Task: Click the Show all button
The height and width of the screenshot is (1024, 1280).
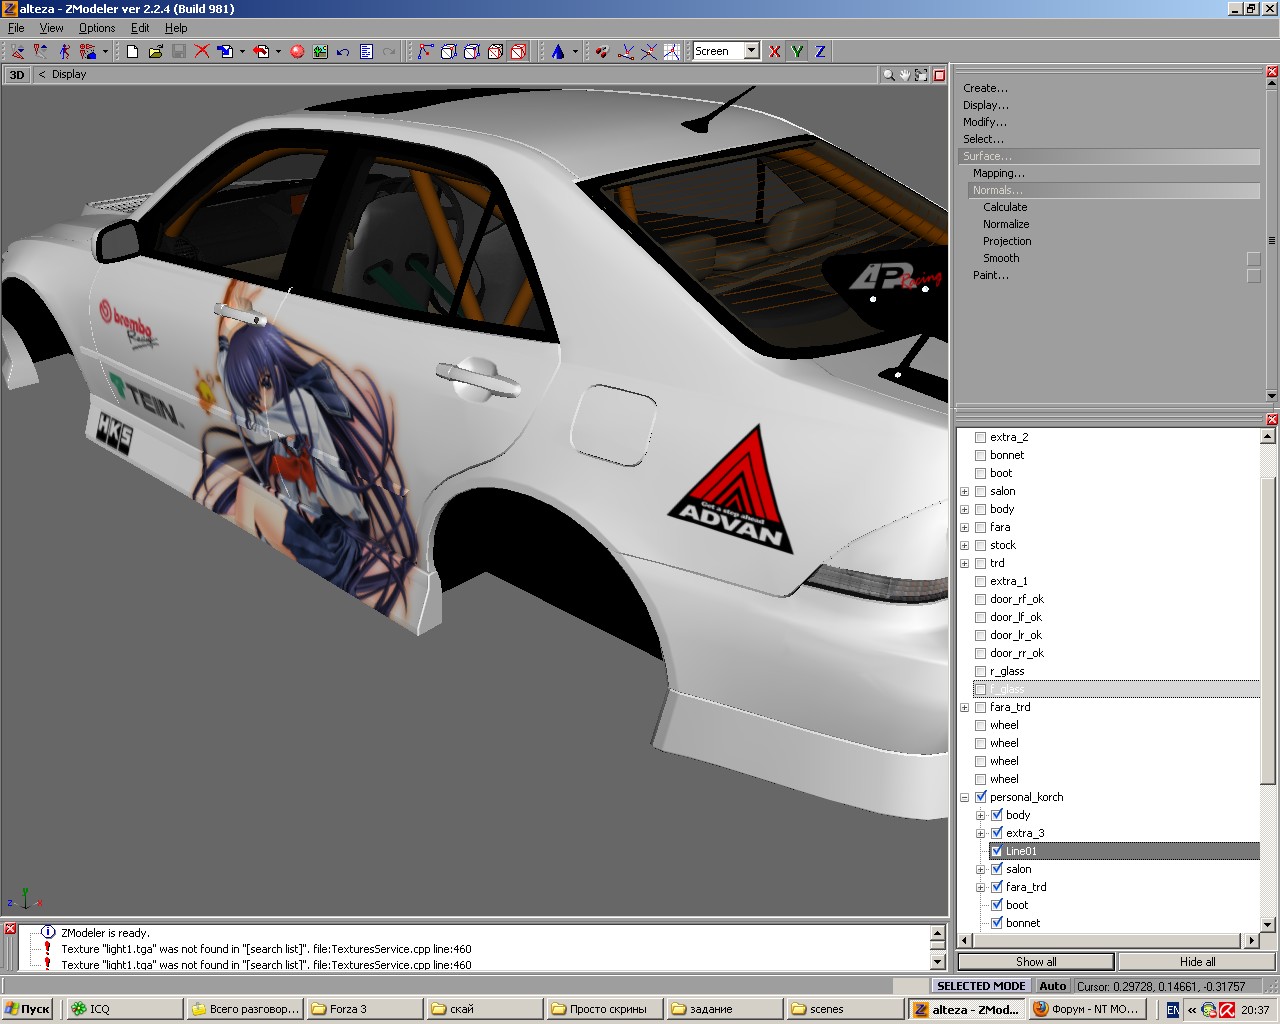Action: tap(1036, 962)
